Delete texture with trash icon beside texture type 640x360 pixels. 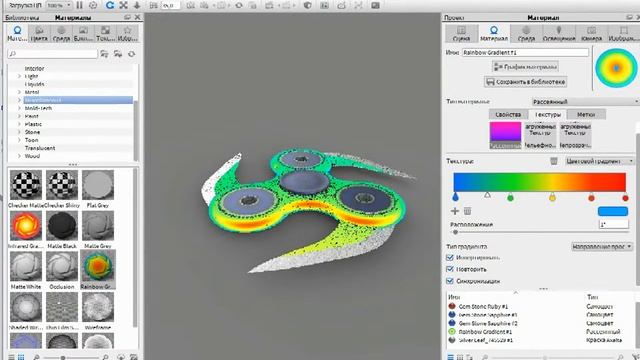(554, 161)
